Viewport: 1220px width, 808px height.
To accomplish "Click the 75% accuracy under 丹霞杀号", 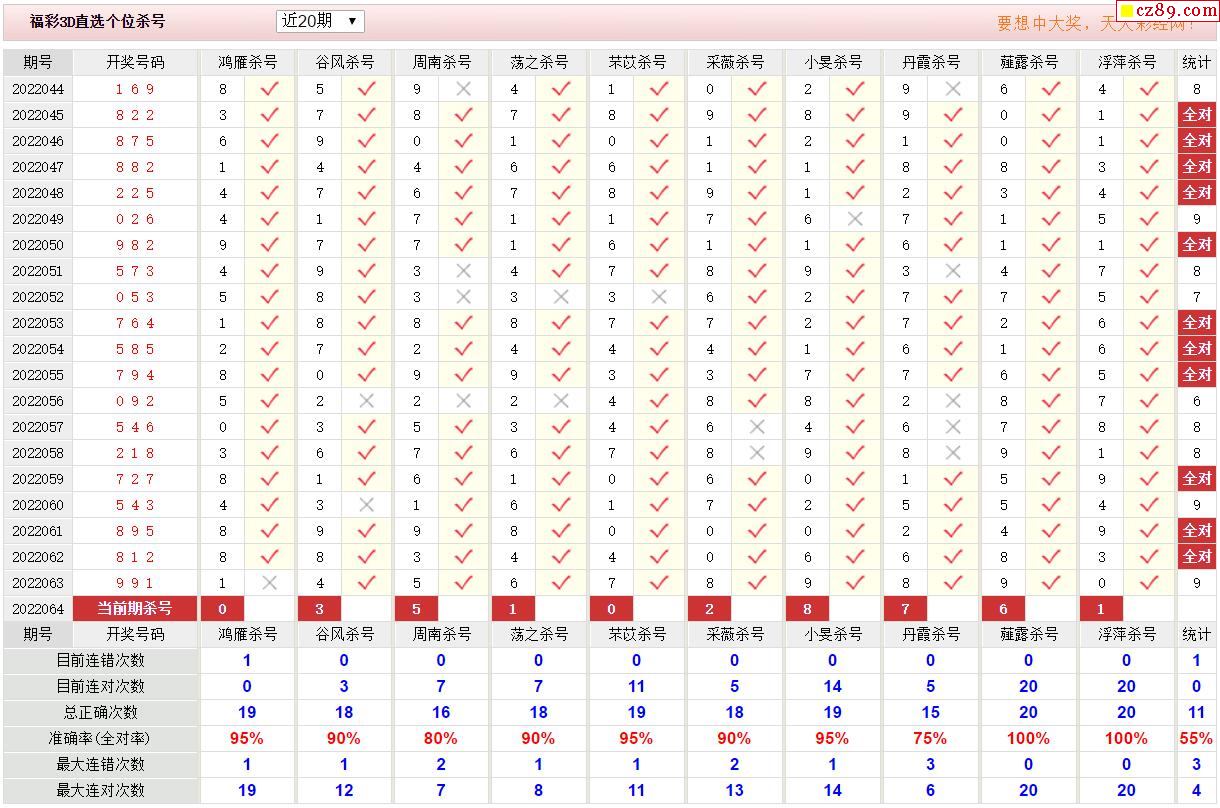I will point(930,738).
